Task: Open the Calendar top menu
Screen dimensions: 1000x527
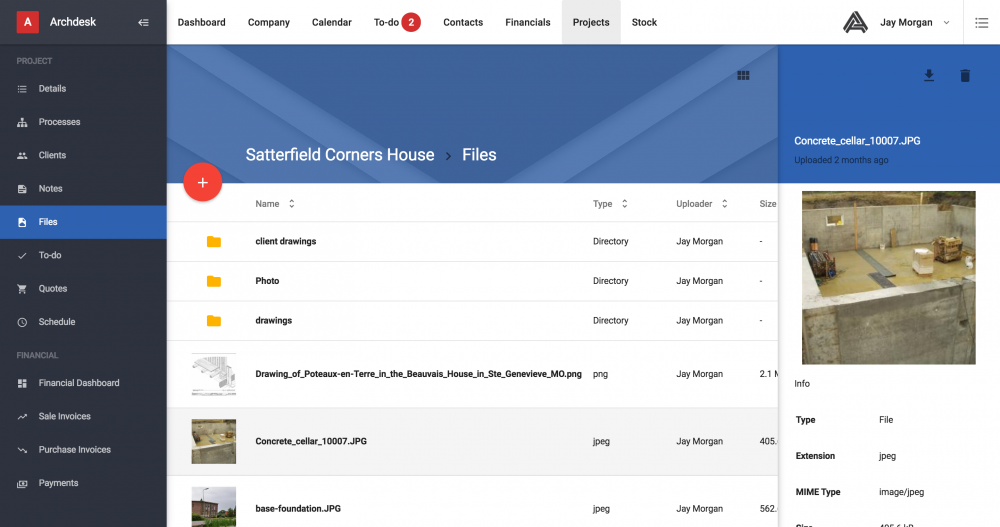Action: pos(332,22)
